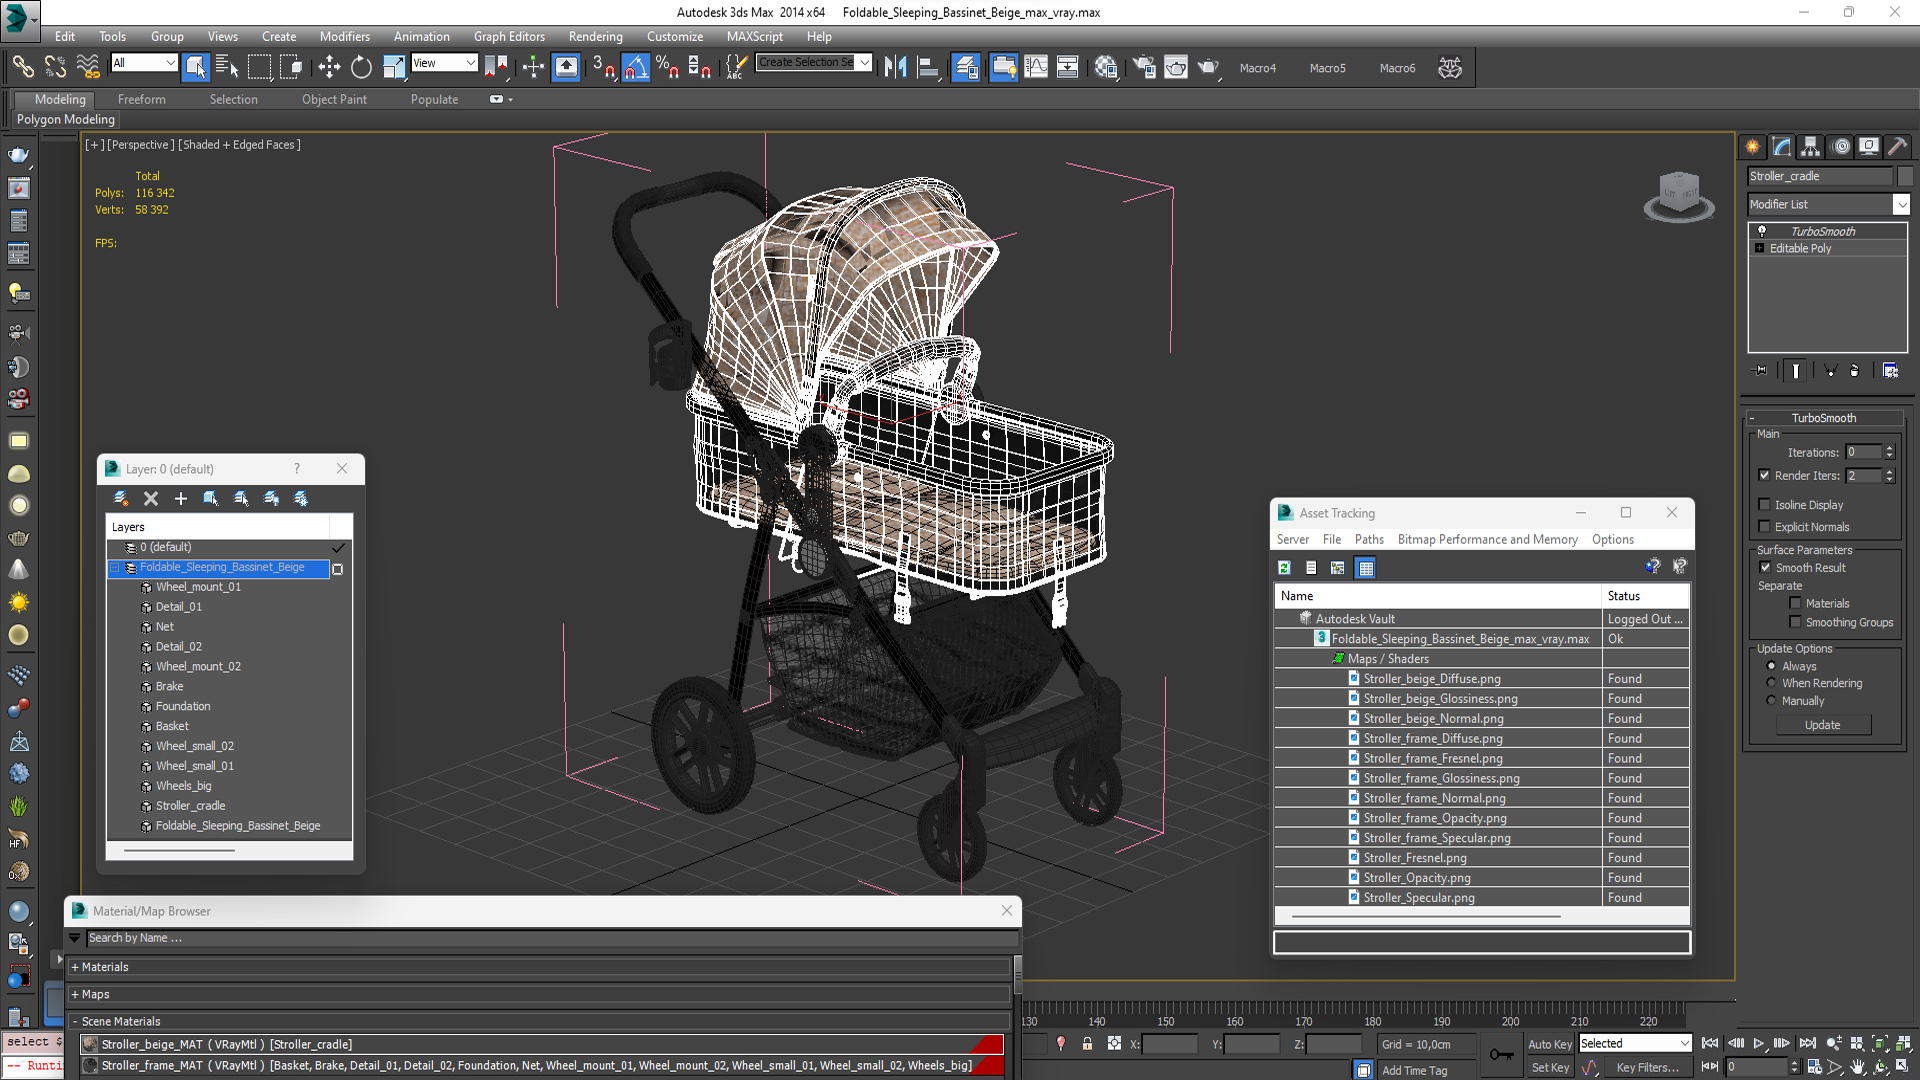Select the Rotate tool icon
1920x1080 pixels.
(361, 67)
